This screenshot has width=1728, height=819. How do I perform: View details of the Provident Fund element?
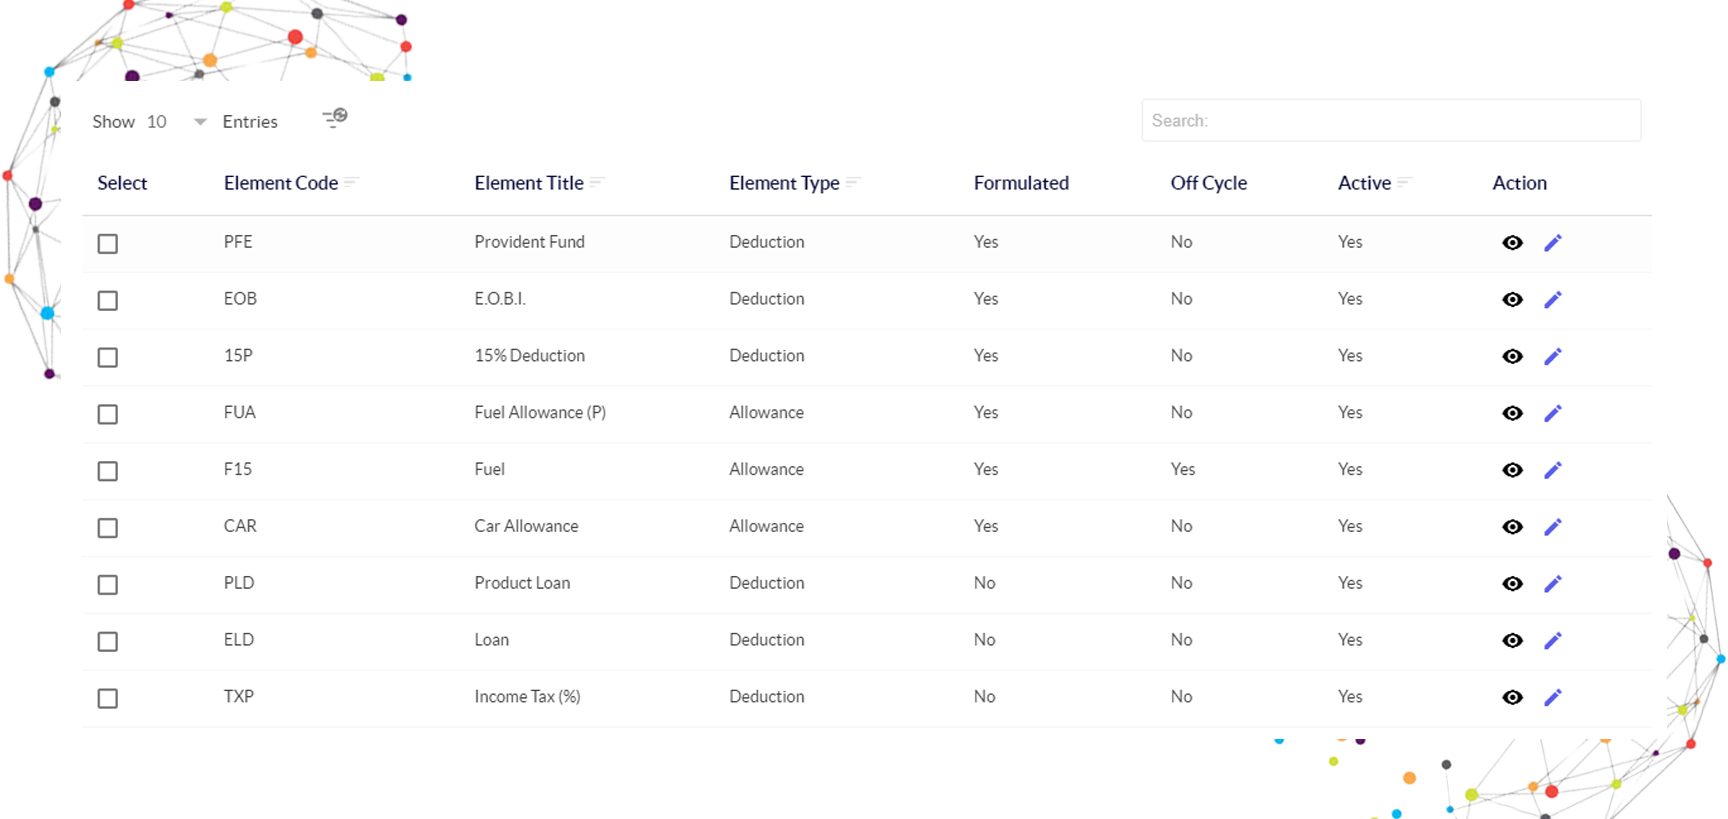(1512, 243)
